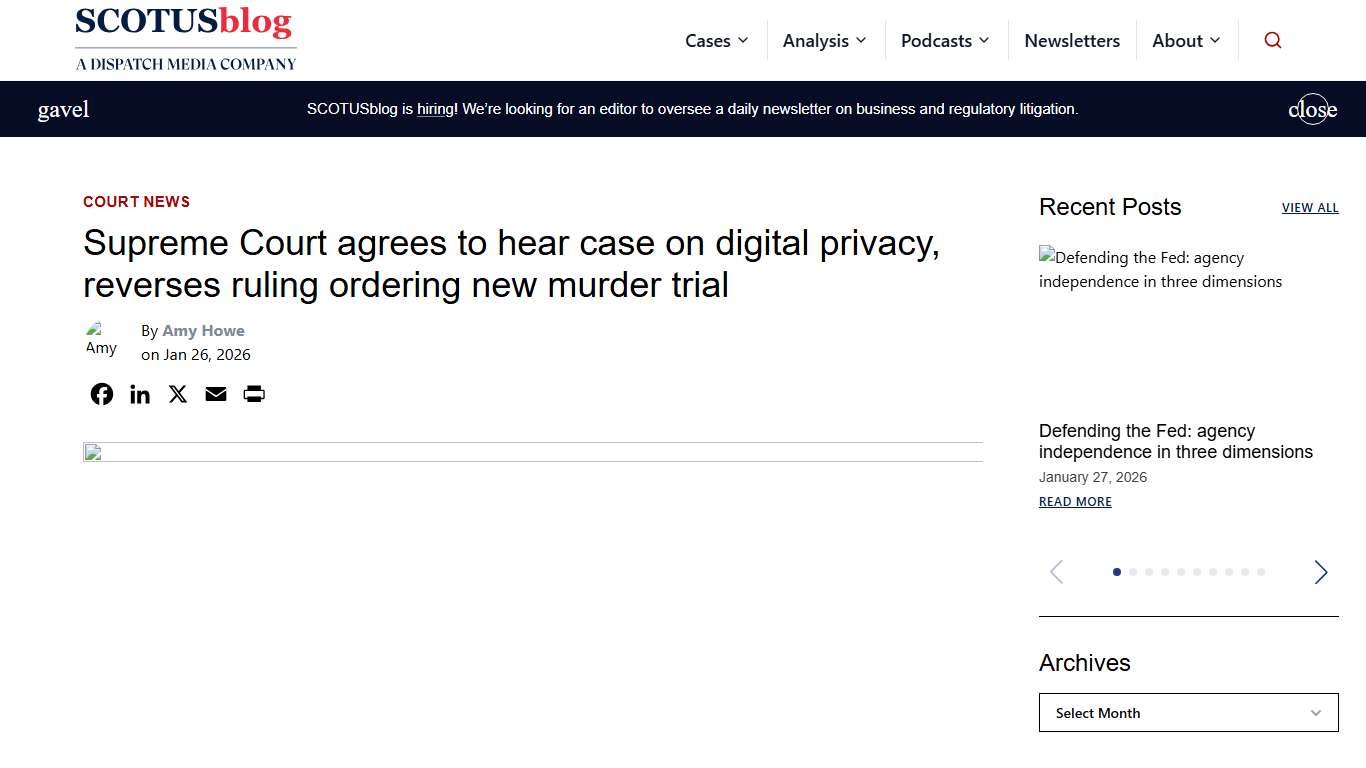Open the Newsletters menu item
1366x768 pixels.
click(x=1072, y=40)
